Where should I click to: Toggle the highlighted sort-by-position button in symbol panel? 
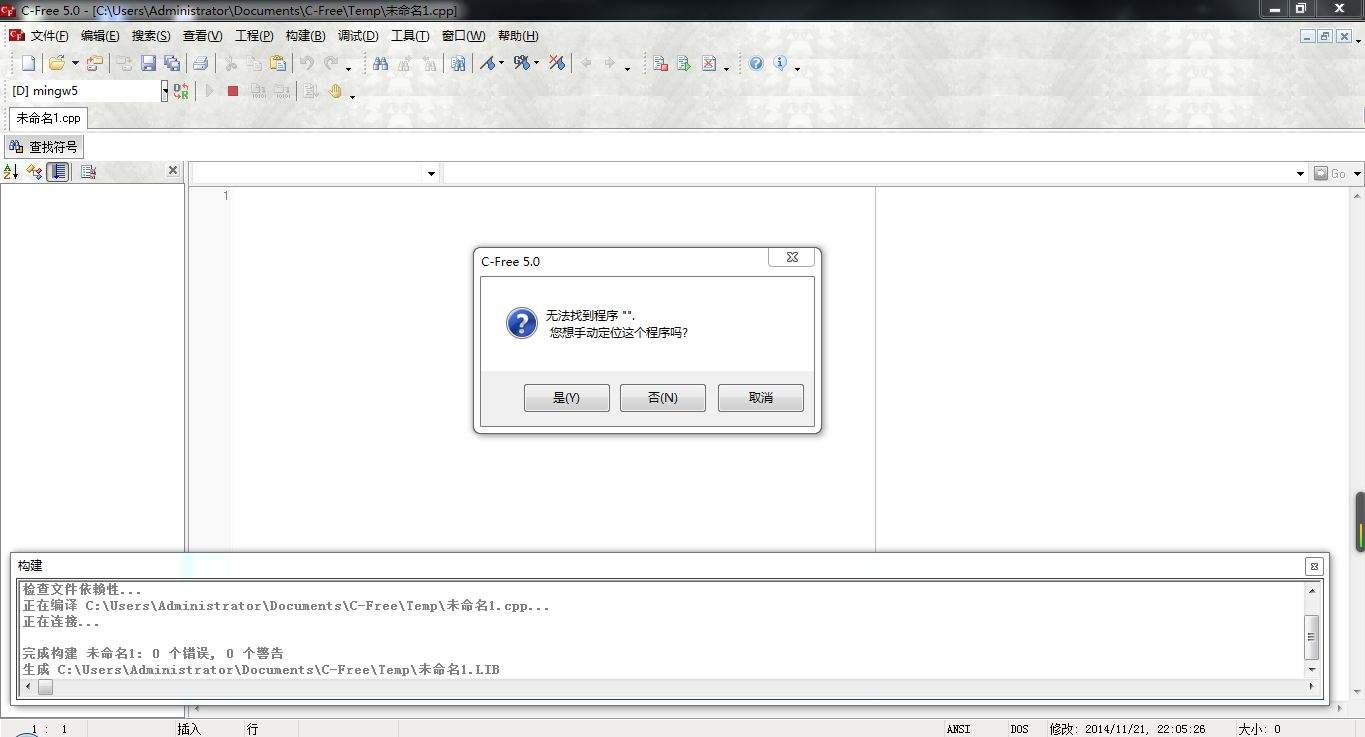(59, 172)
